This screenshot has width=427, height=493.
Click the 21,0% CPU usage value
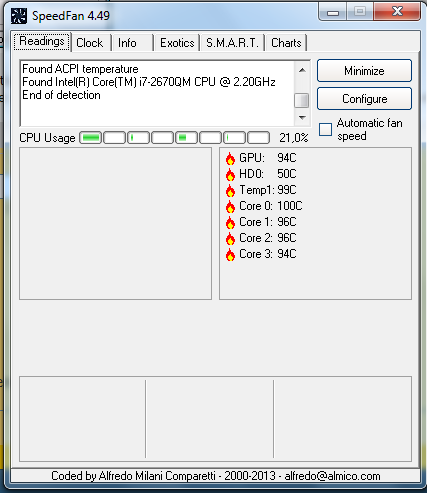[294, 138]
